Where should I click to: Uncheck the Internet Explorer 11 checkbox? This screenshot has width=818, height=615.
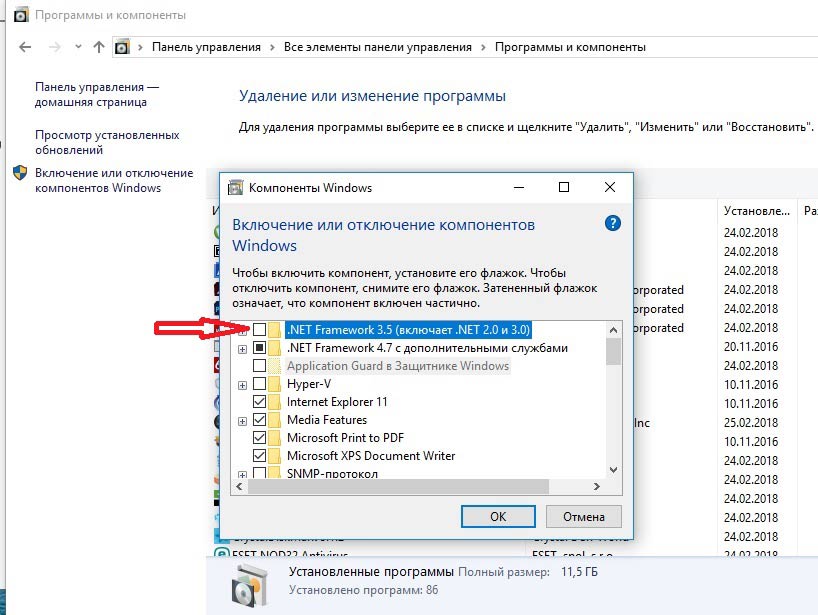tap(259, 402)
